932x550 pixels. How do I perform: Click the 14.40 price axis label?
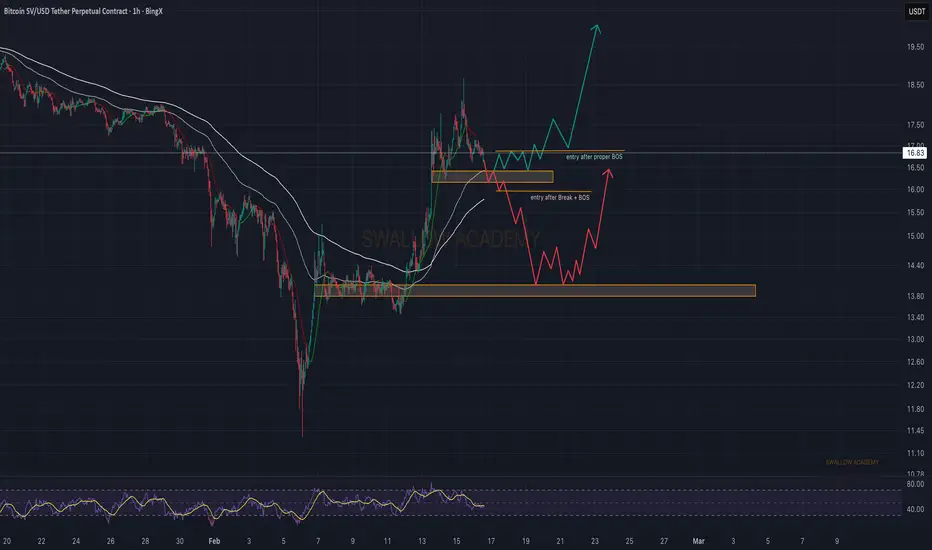pyautogui.click(x=915, y=266)
